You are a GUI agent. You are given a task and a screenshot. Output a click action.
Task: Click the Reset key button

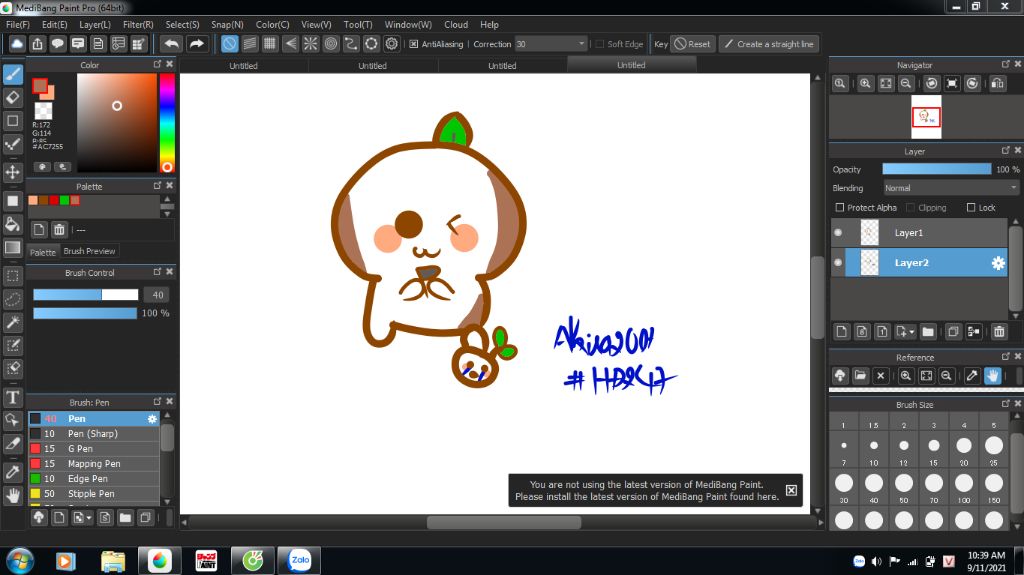point(692,44)
